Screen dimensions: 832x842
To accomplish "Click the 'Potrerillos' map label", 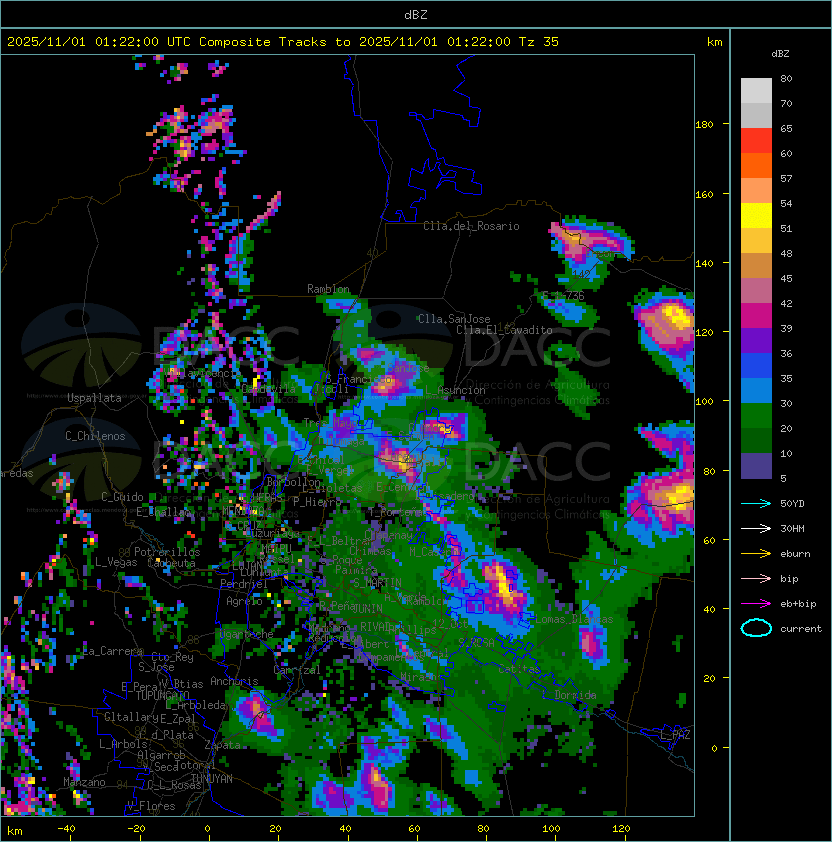I will (x=167, y=552).
